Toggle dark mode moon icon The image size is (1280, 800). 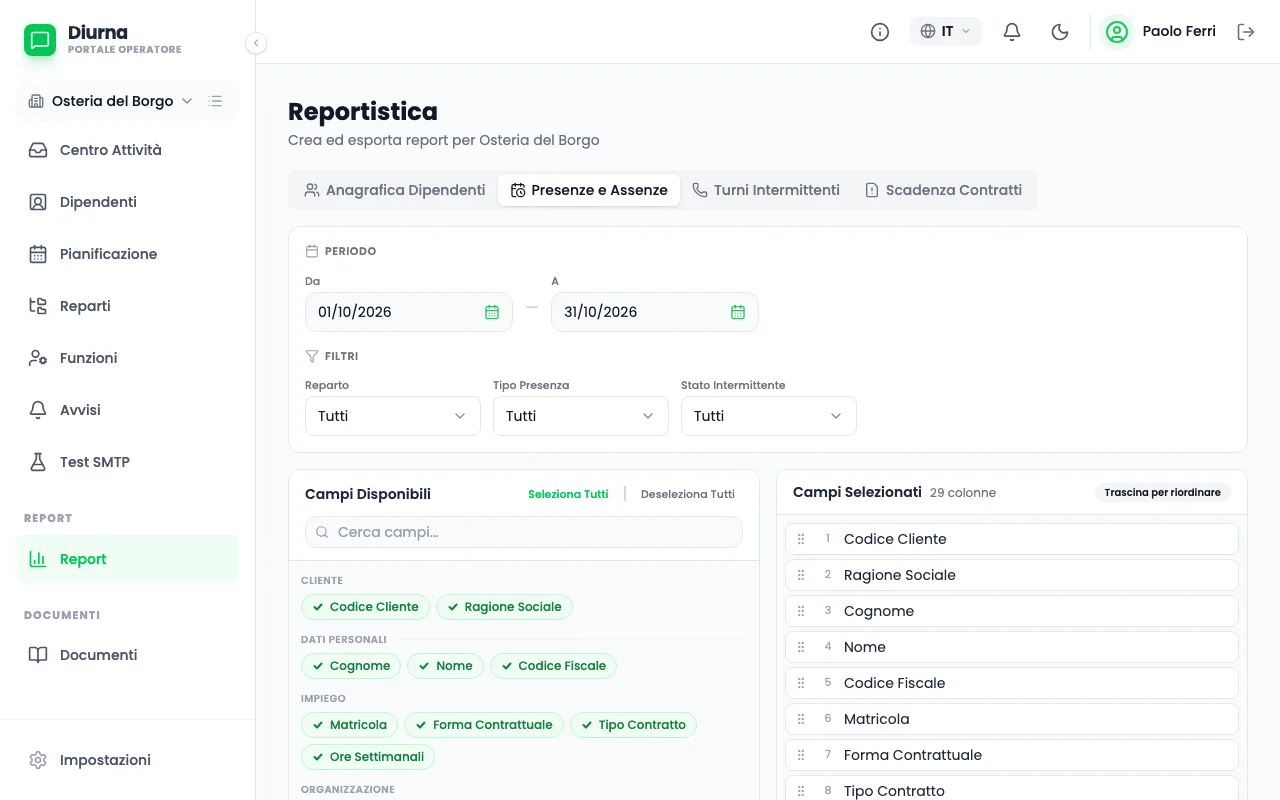tap(1060, 32)
